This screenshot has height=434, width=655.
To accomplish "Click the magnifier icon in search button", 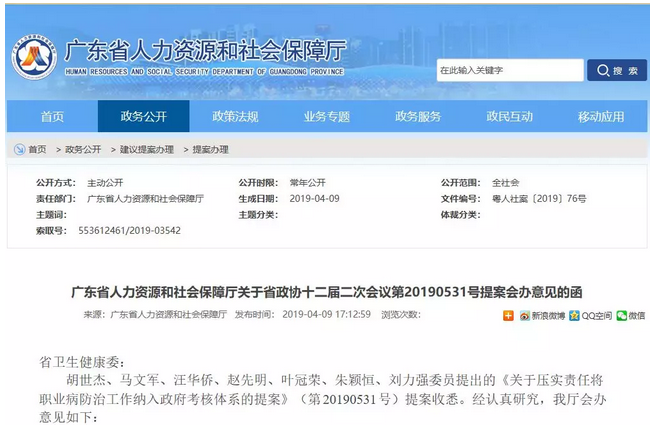I will [603, 70].
